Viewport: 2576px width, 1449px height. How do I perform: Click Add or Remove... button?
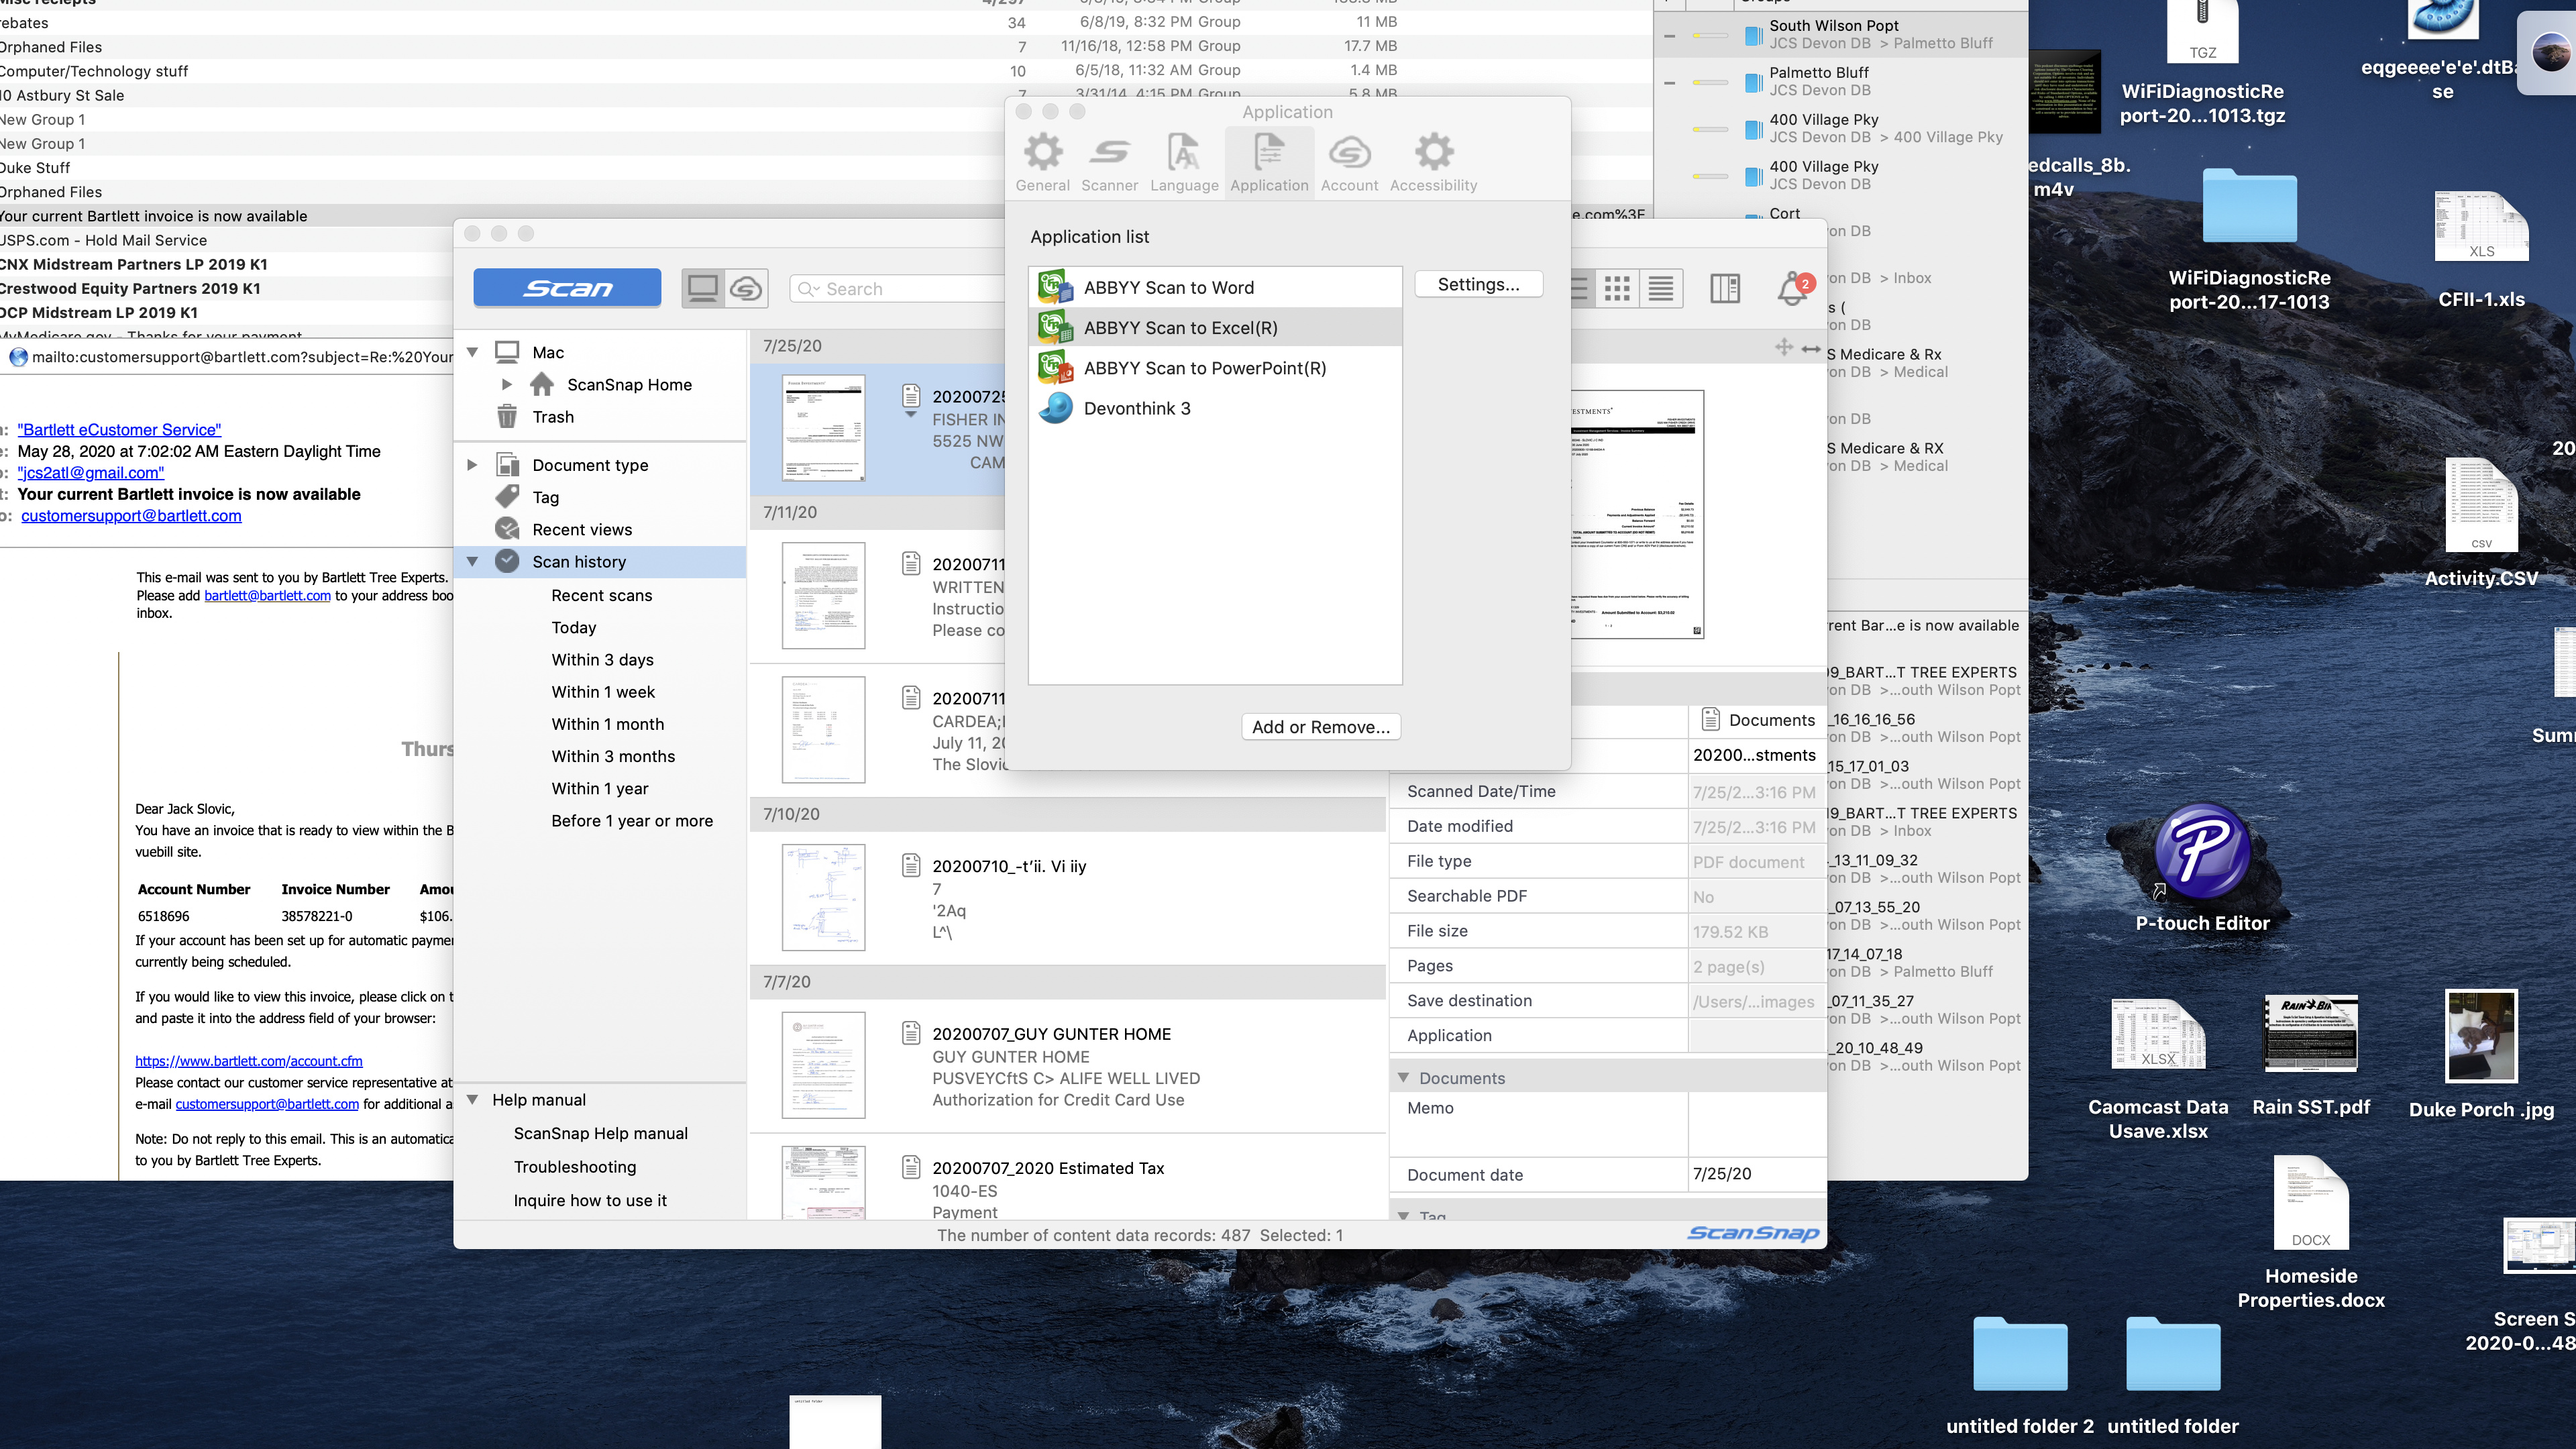pos(1320,727)
